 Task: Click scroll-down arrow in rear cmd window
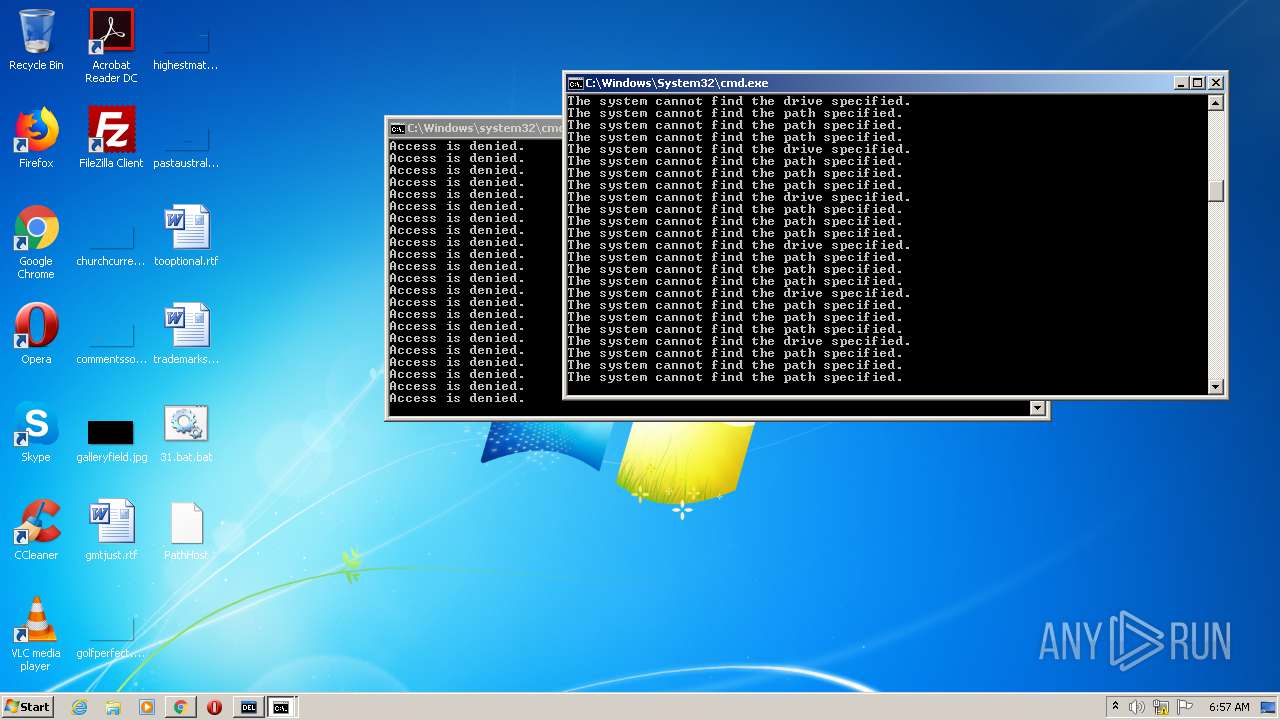[1037, 408]
